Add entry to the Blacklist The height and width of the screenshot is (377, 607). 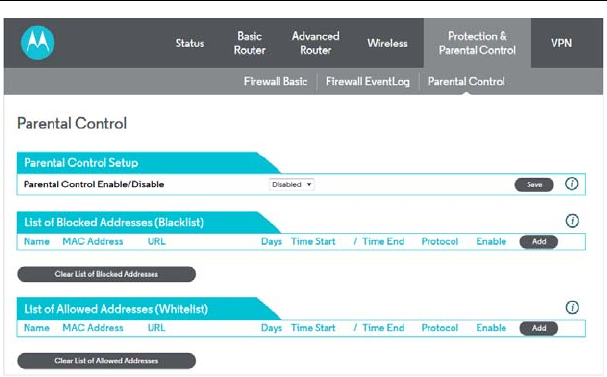pyautogui.click(x=538, y=242)
